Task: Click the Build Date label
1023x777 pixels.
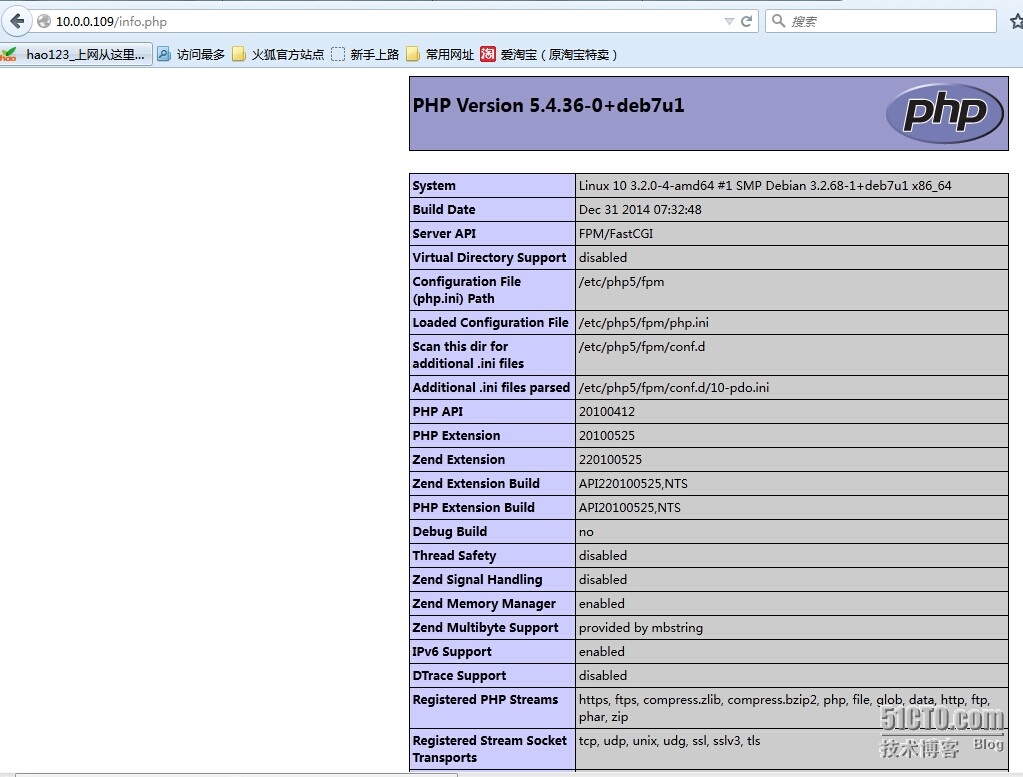Action: [x=444, y=209]
